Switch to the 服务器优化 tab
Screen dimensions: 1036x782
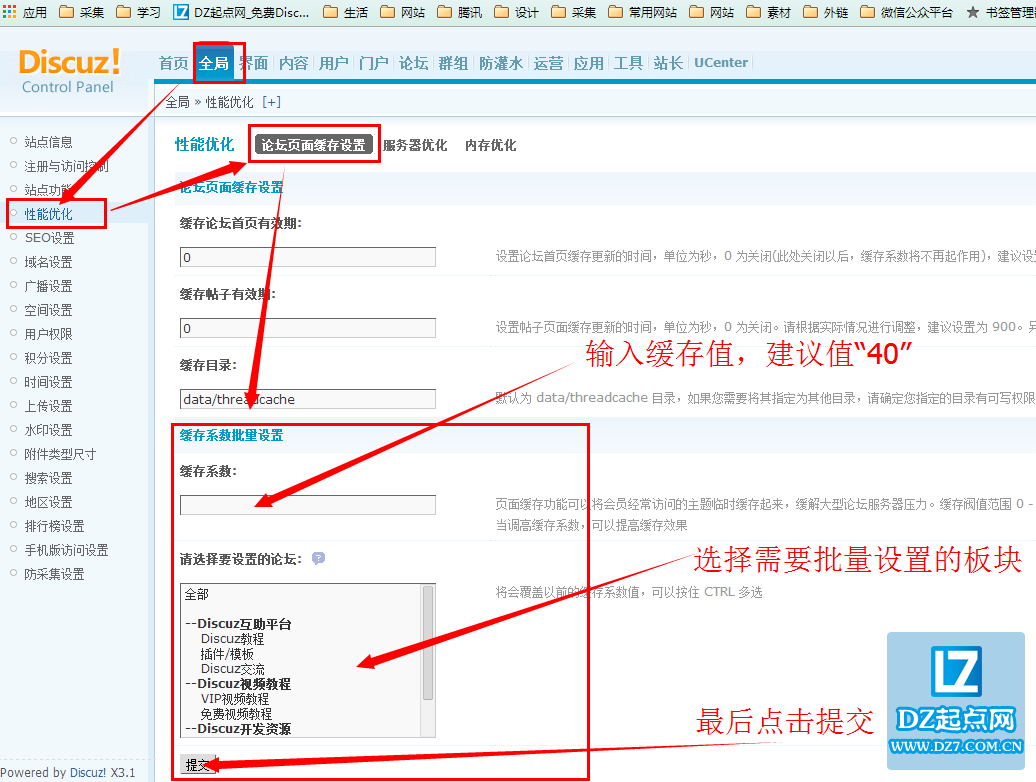coord(415,145)
